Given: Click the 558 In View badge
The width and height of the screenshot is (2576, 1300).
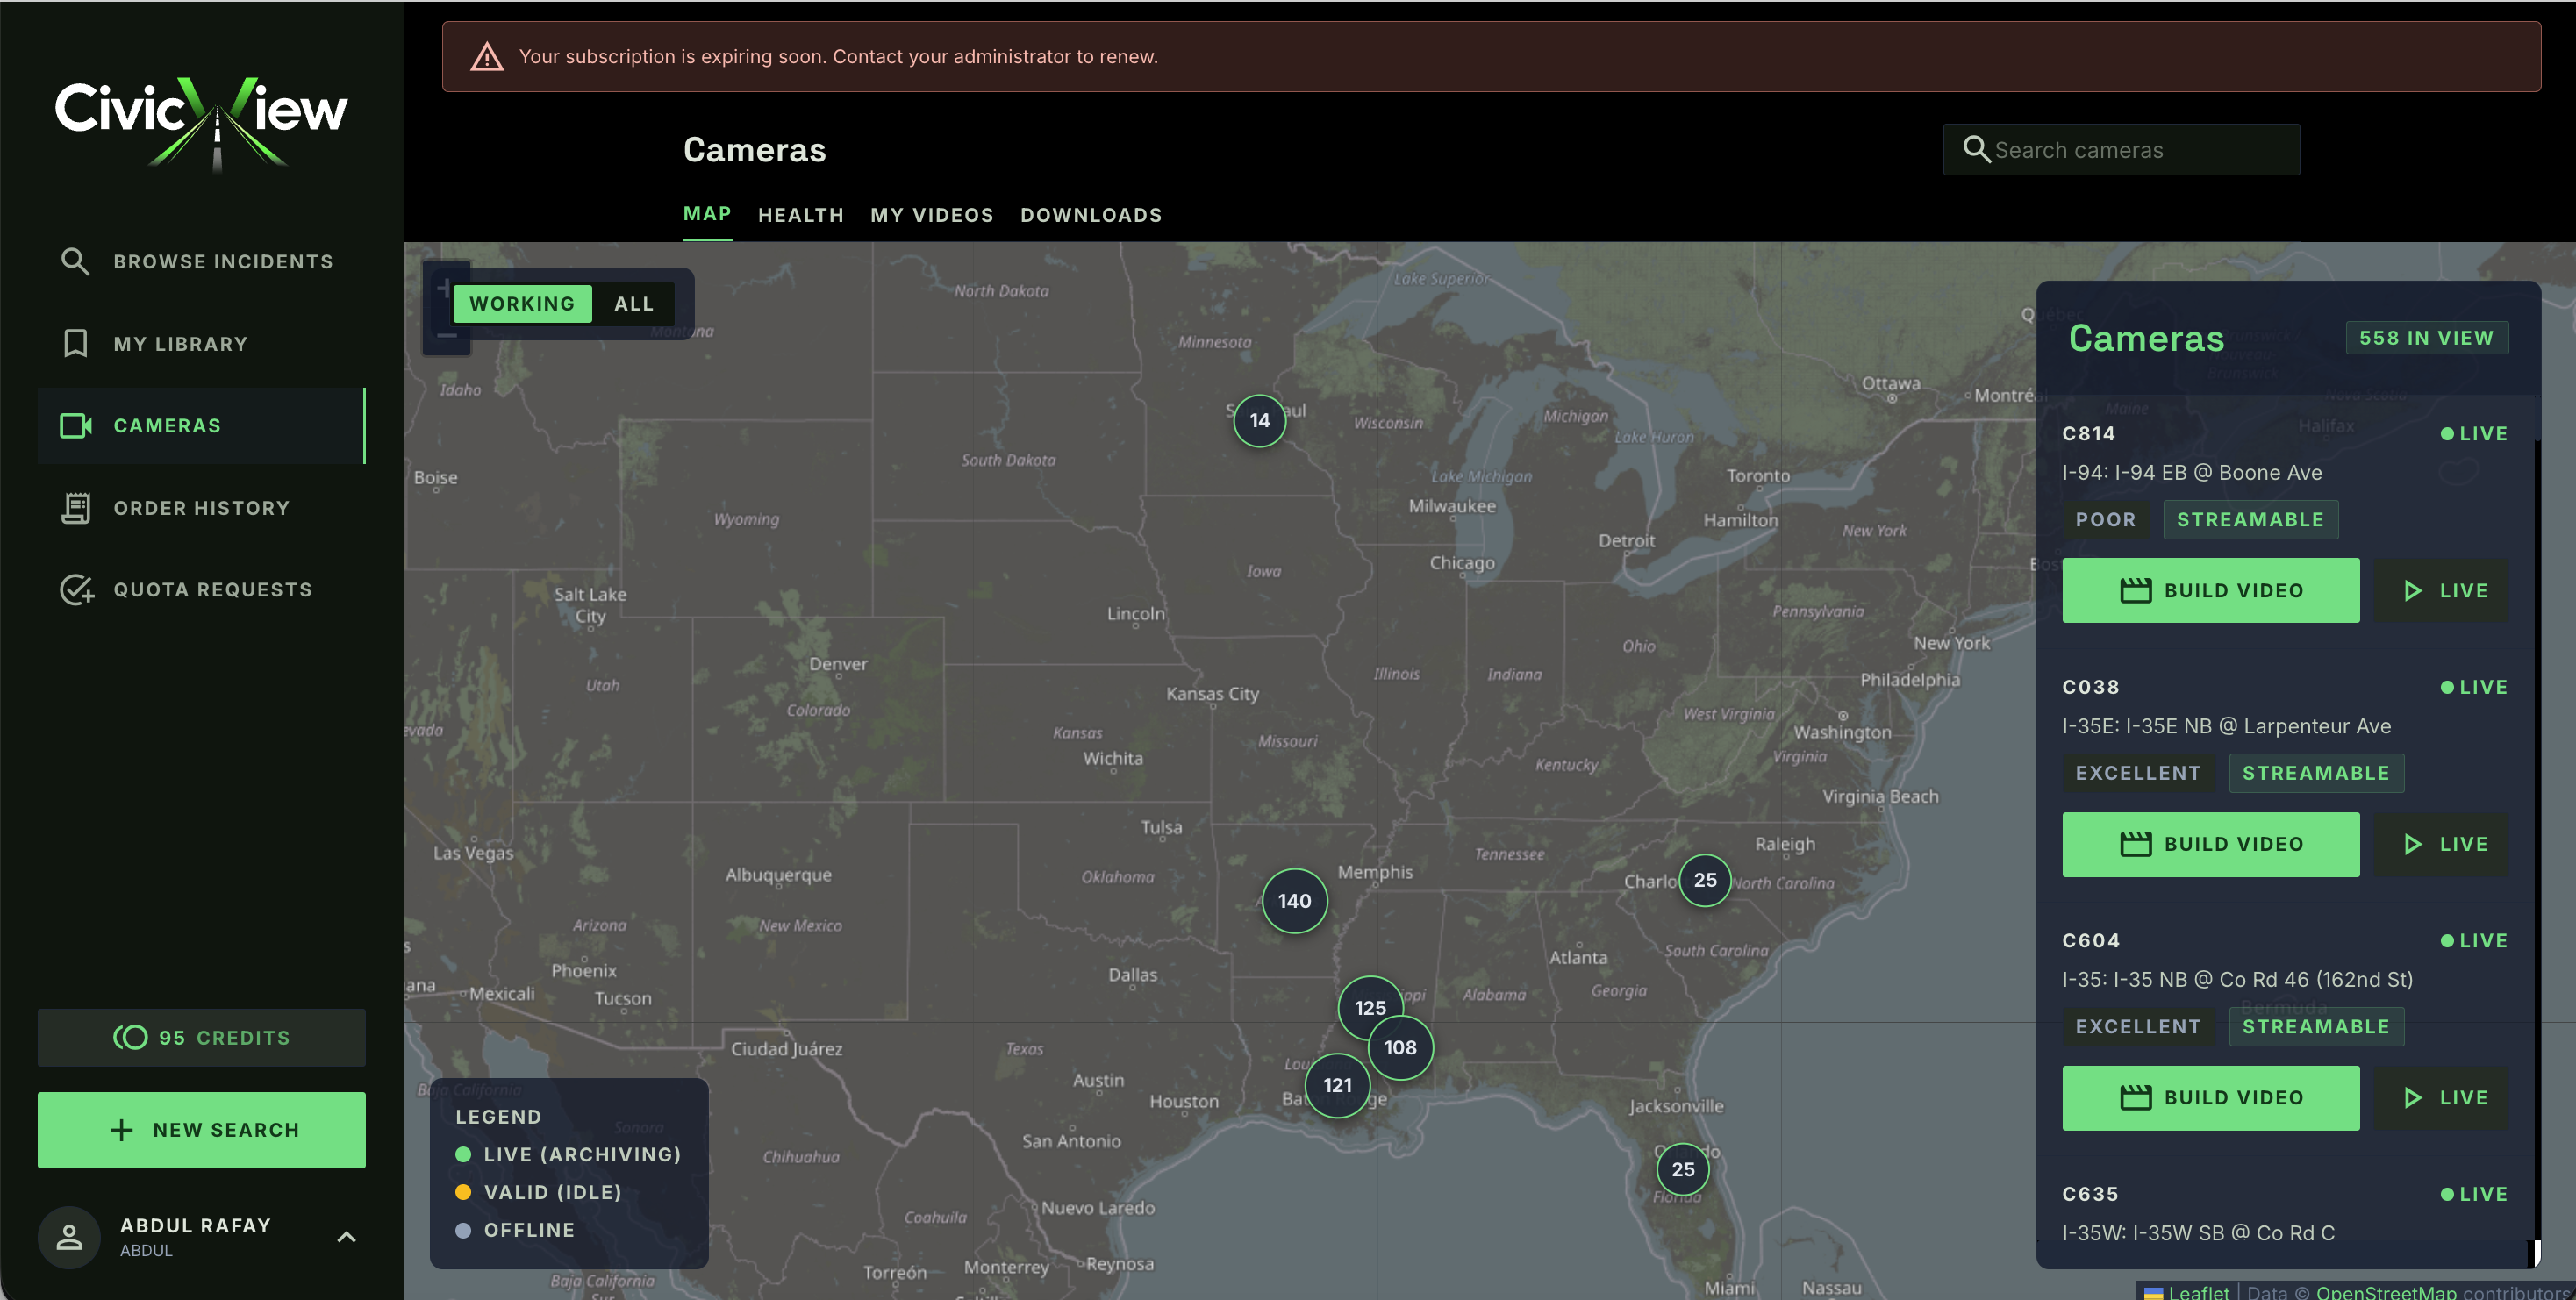Looking at the screenshot, I should tap(2426, 337).
